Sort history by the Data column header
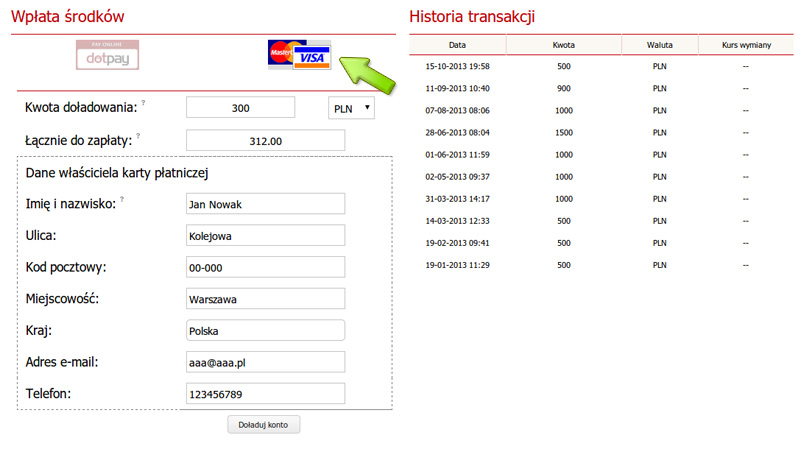This screenshot has width=800, height=449. 457,45
